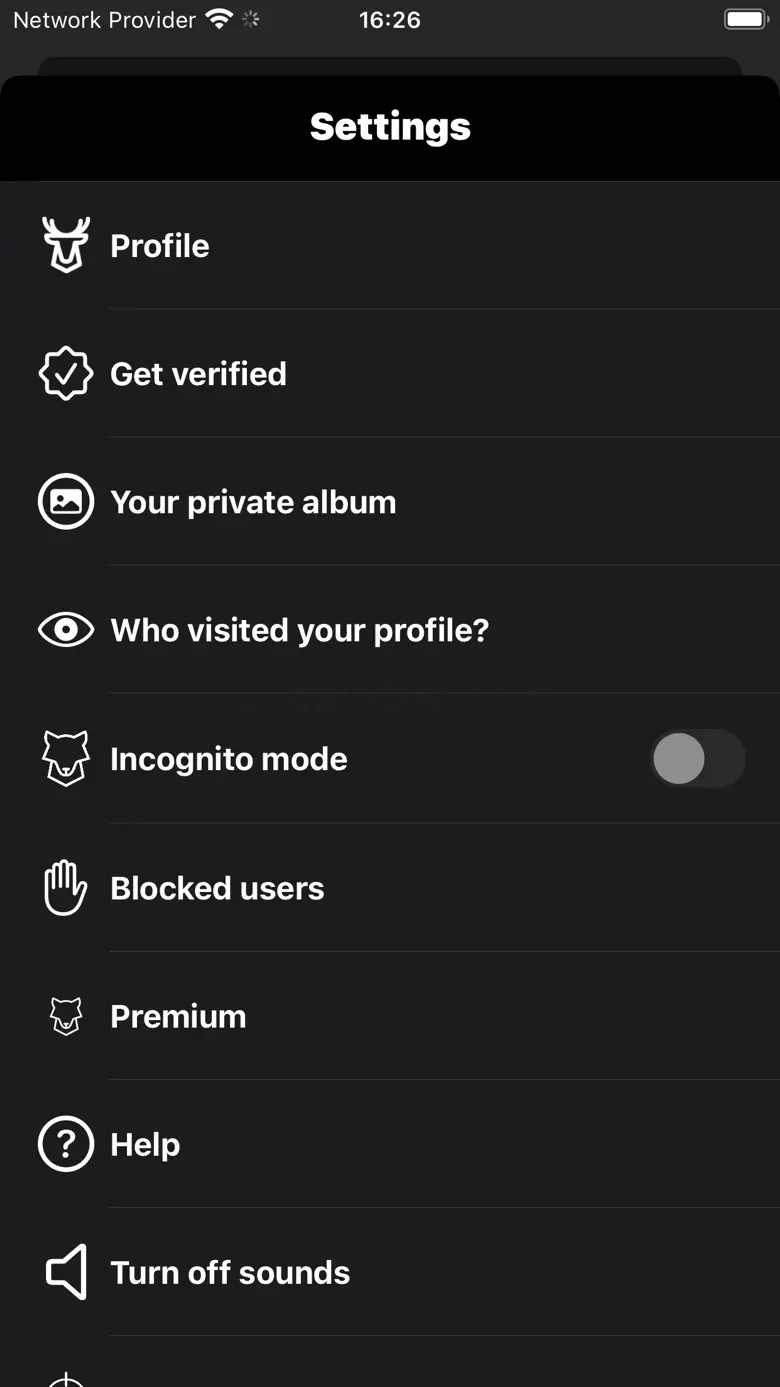Viewport: 780px width, 1387px height.
Task: Tap the private album picture icon
Action: (66, 502)
